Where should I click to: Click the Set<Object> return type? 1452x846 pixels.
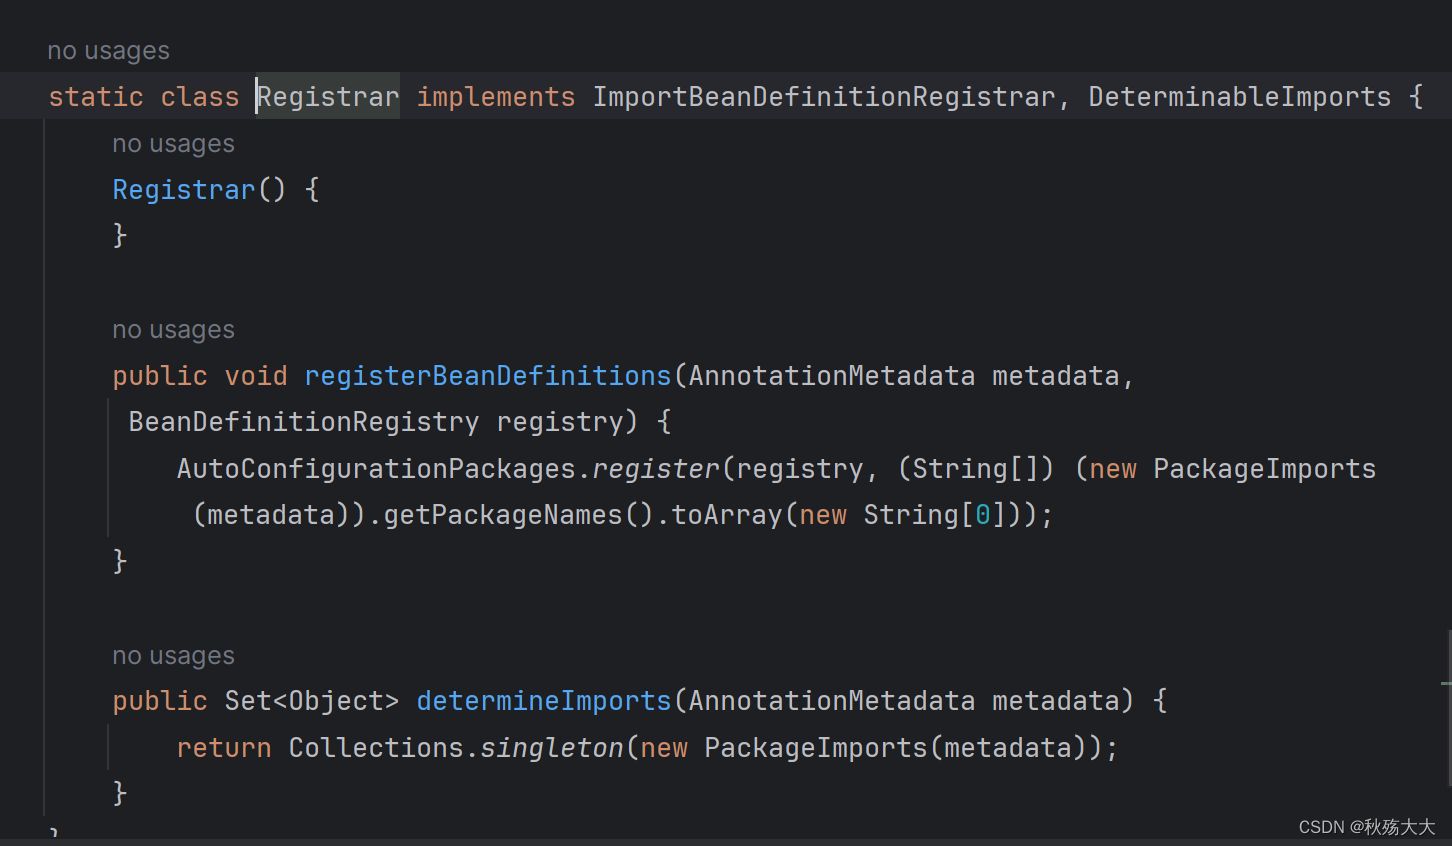tap(312, 701)
